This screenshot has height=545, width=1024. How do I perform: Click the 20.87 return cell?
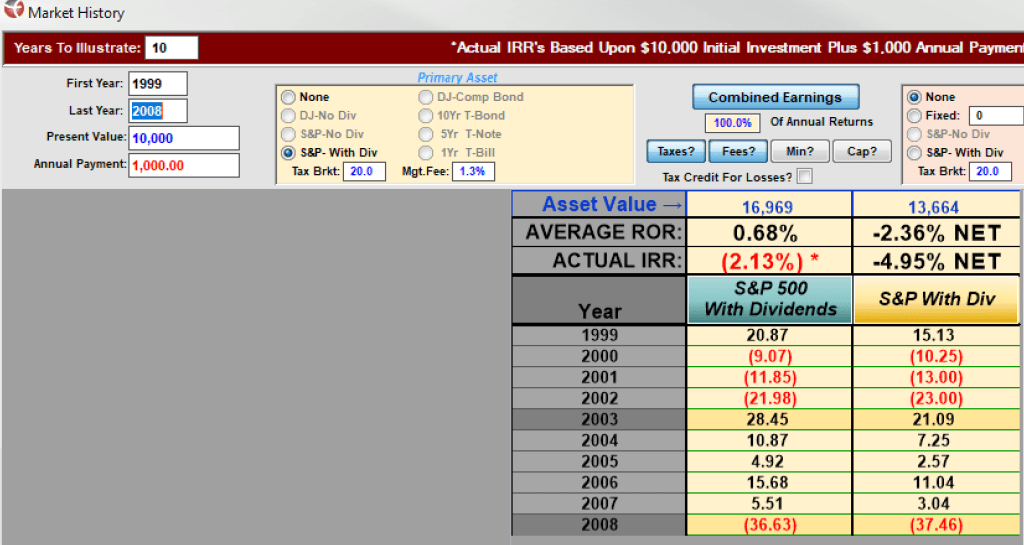[x=769, y=335]
